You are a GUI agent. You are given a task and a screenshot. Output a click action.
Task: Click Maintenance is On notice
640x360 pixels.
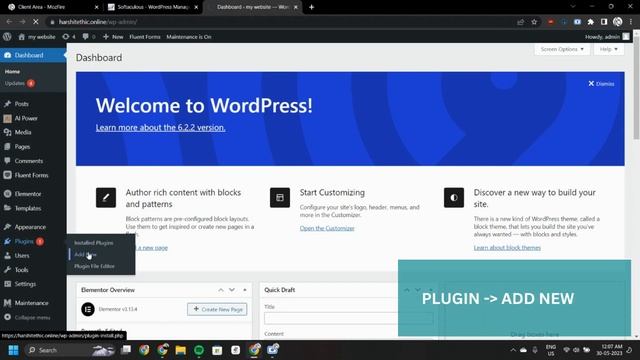[x=189, y=37]
